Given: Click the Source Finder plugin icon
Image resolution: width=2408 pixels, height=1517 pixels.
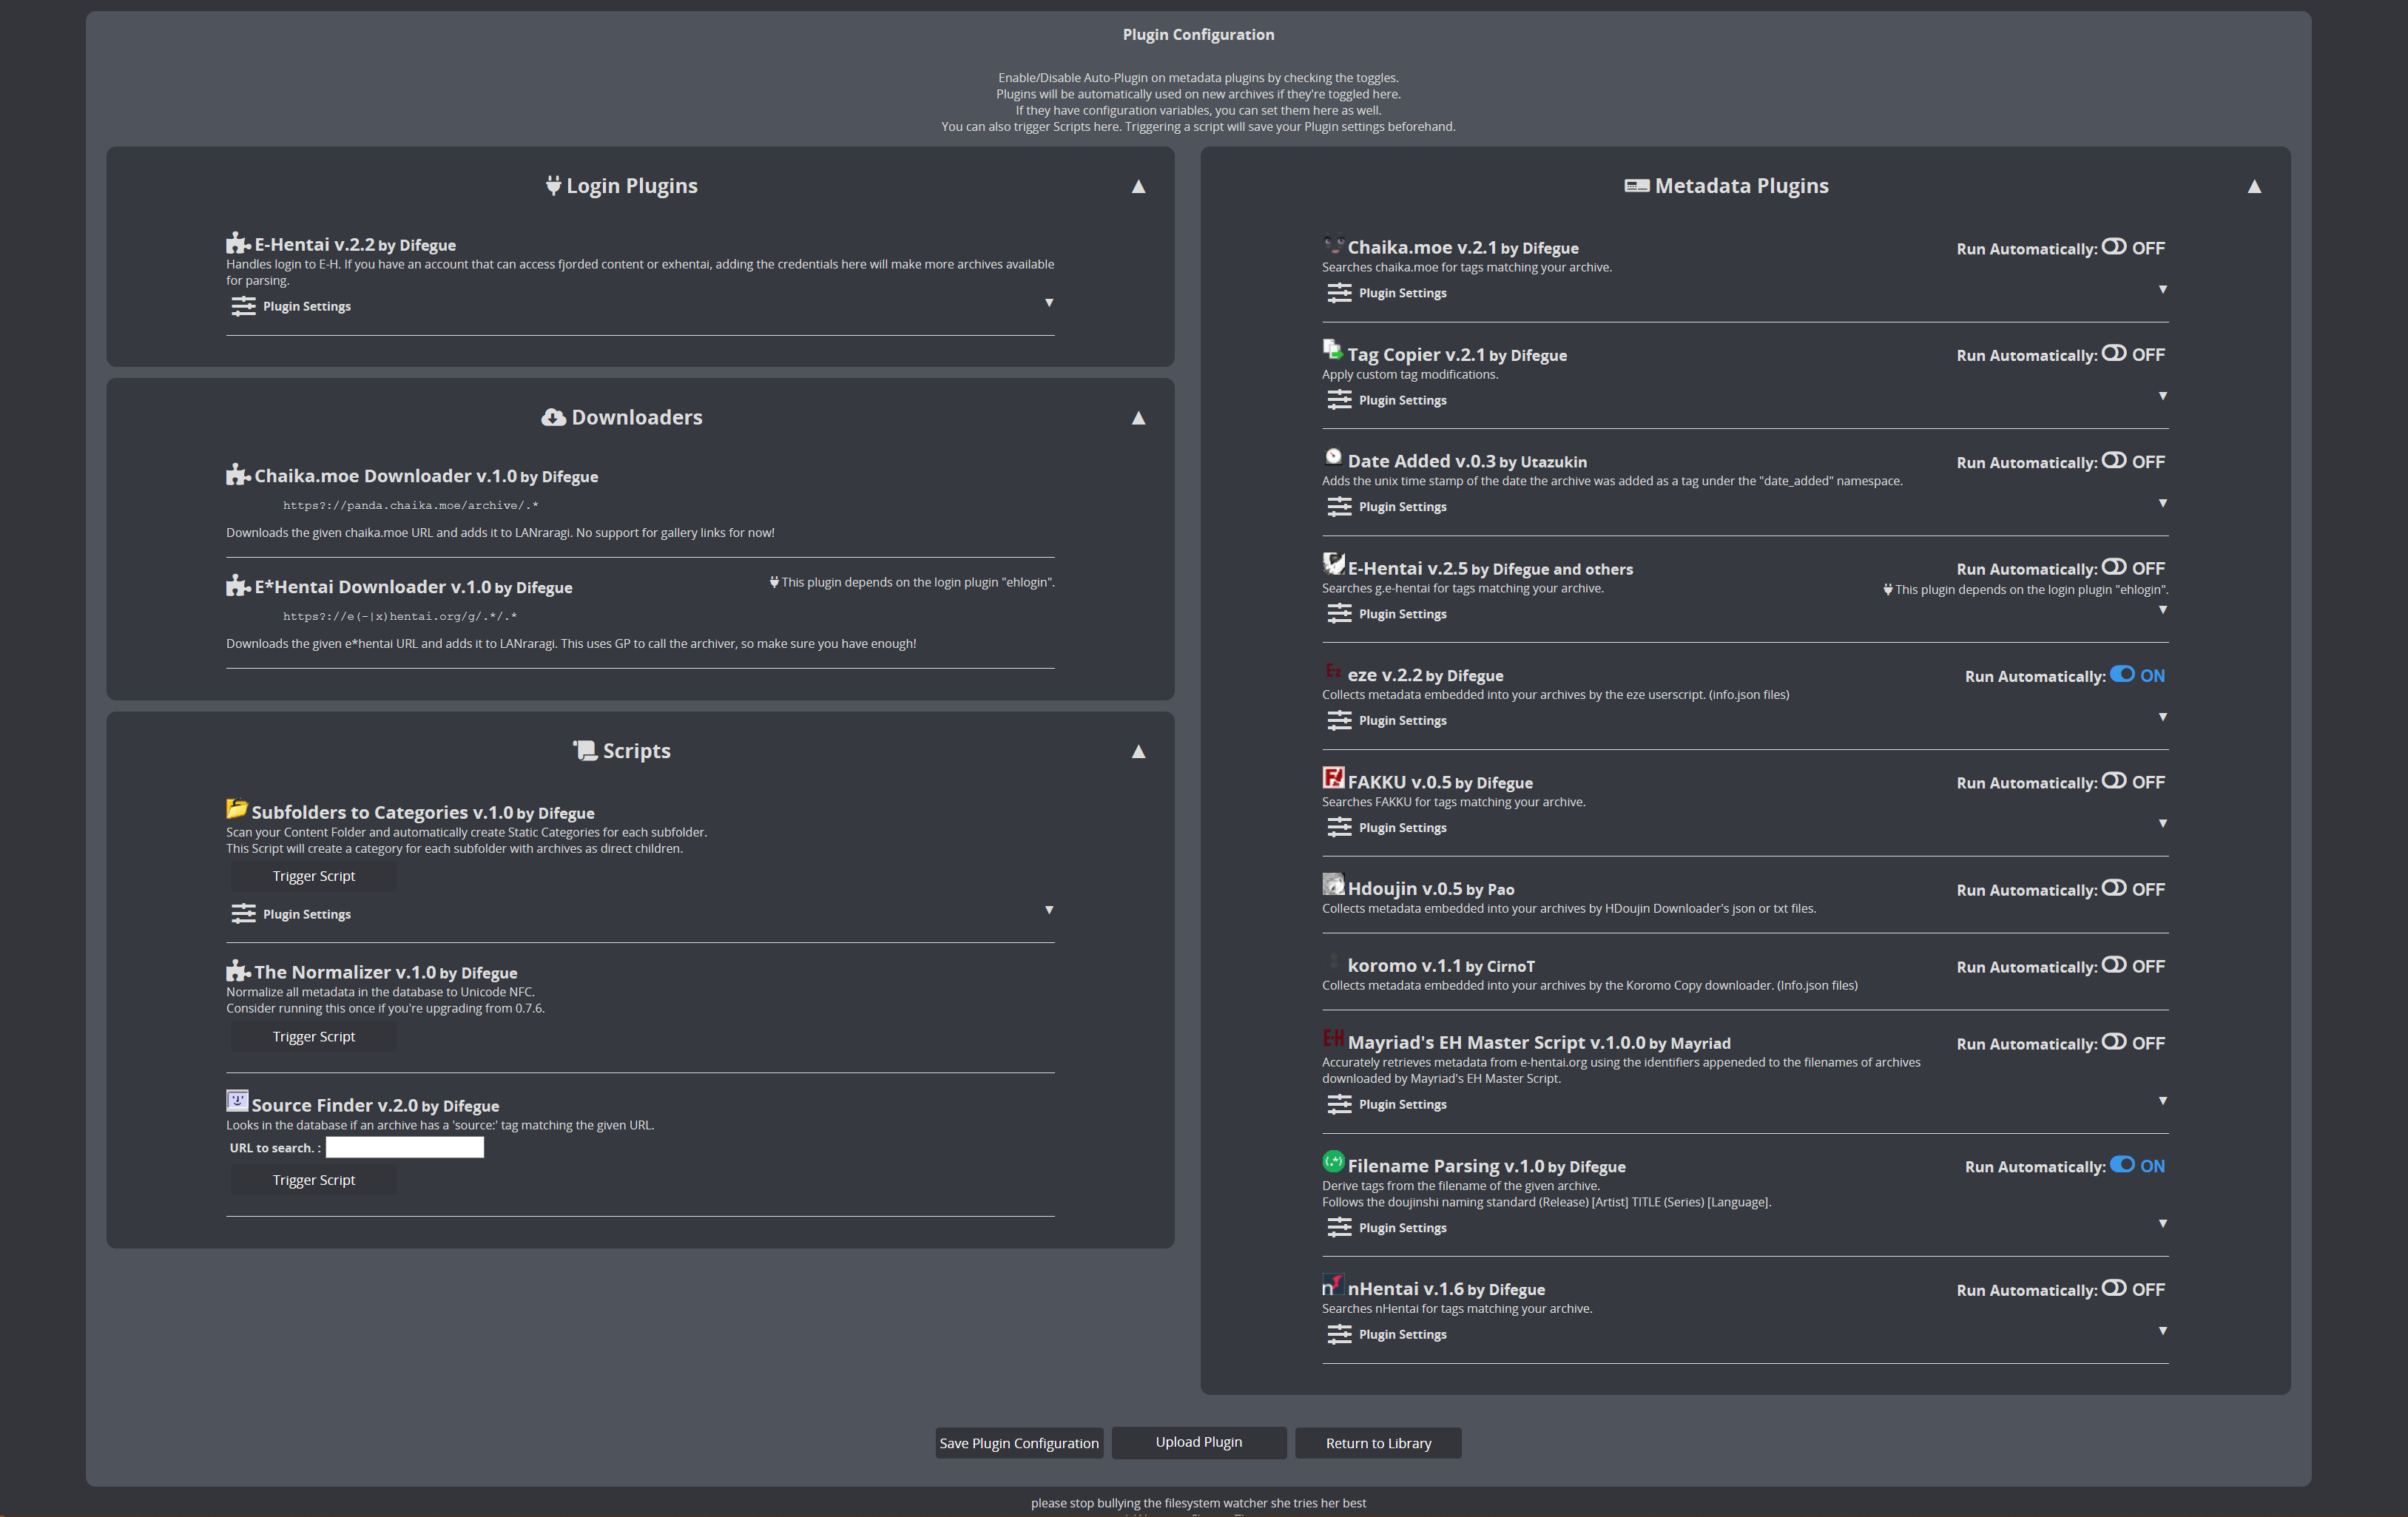Looking at the screenshot, I should coord(237,1101).
